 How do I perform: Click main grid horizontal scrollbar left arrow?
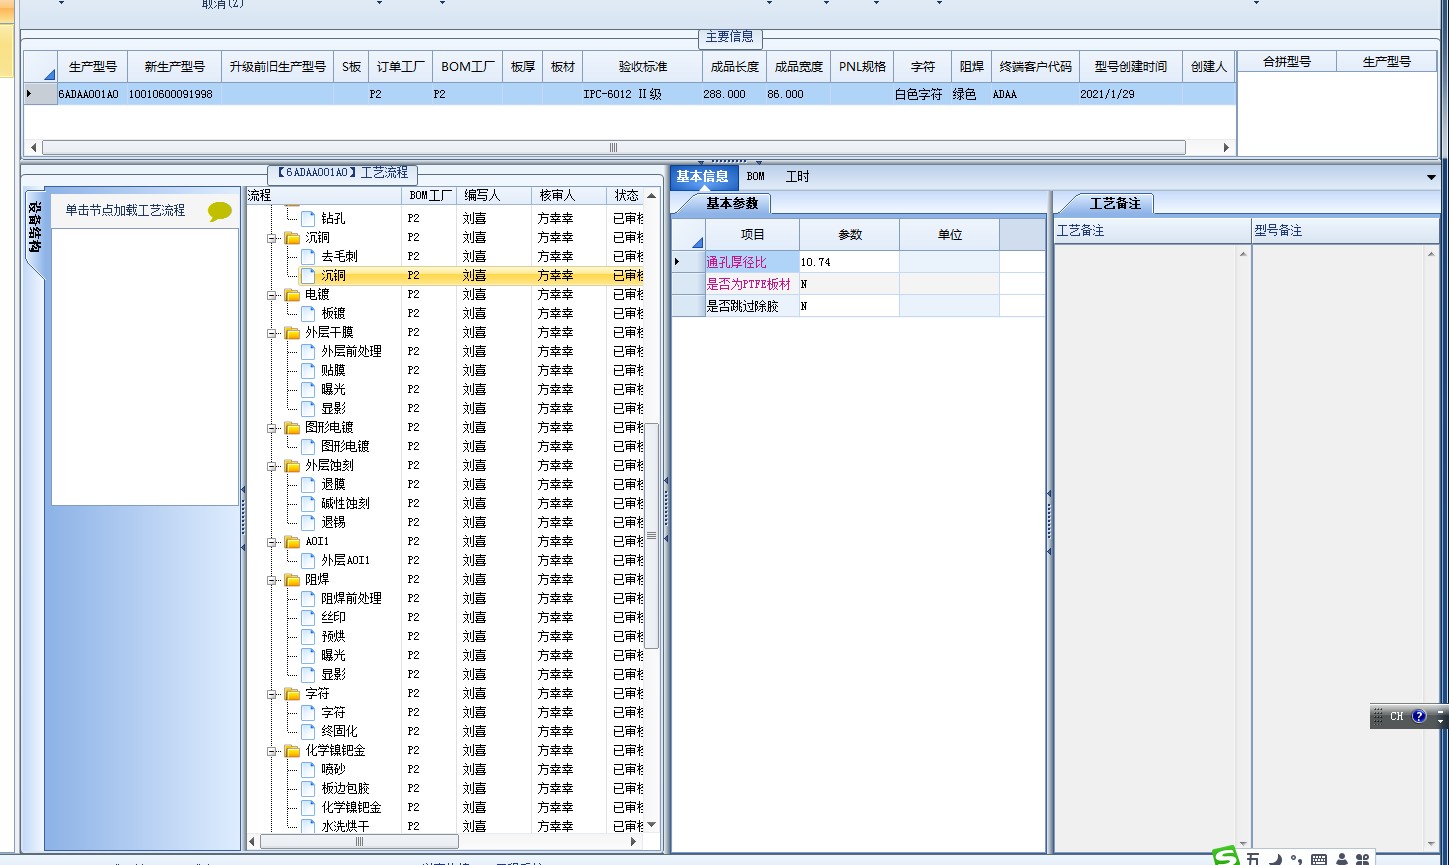tap(33, 148)
